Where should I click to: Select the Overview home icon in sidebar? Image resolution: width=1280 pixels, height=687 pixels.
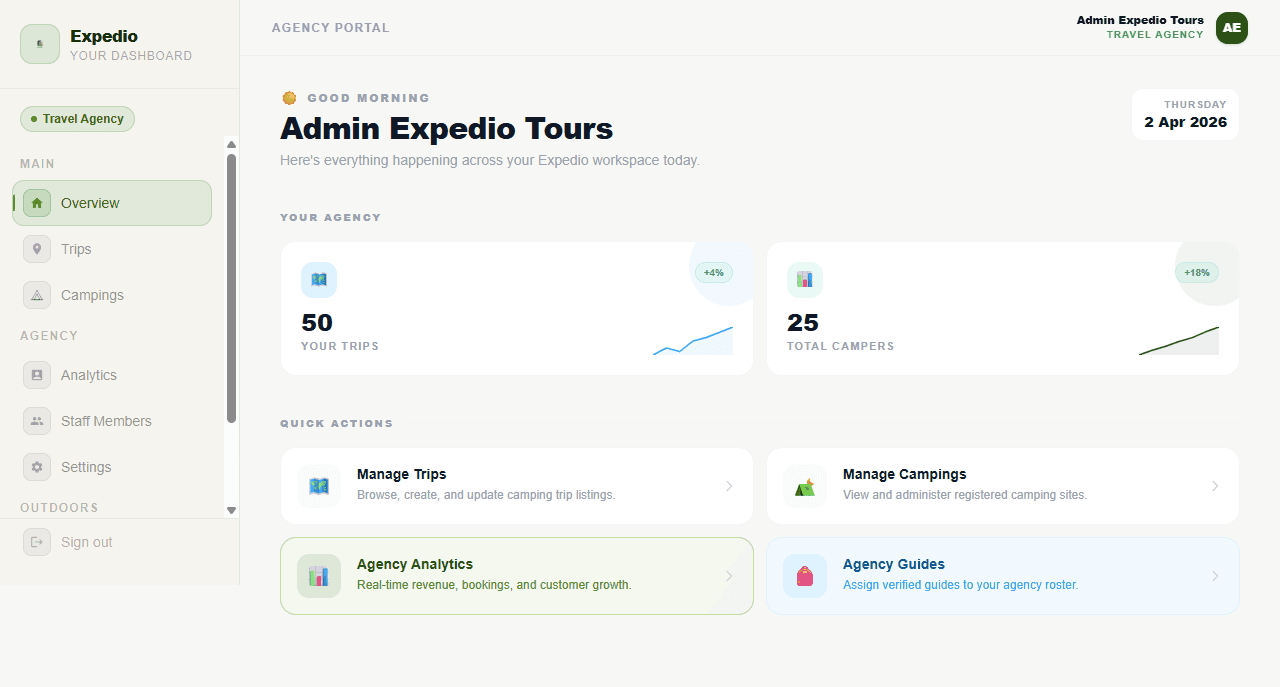pos(37,202)
